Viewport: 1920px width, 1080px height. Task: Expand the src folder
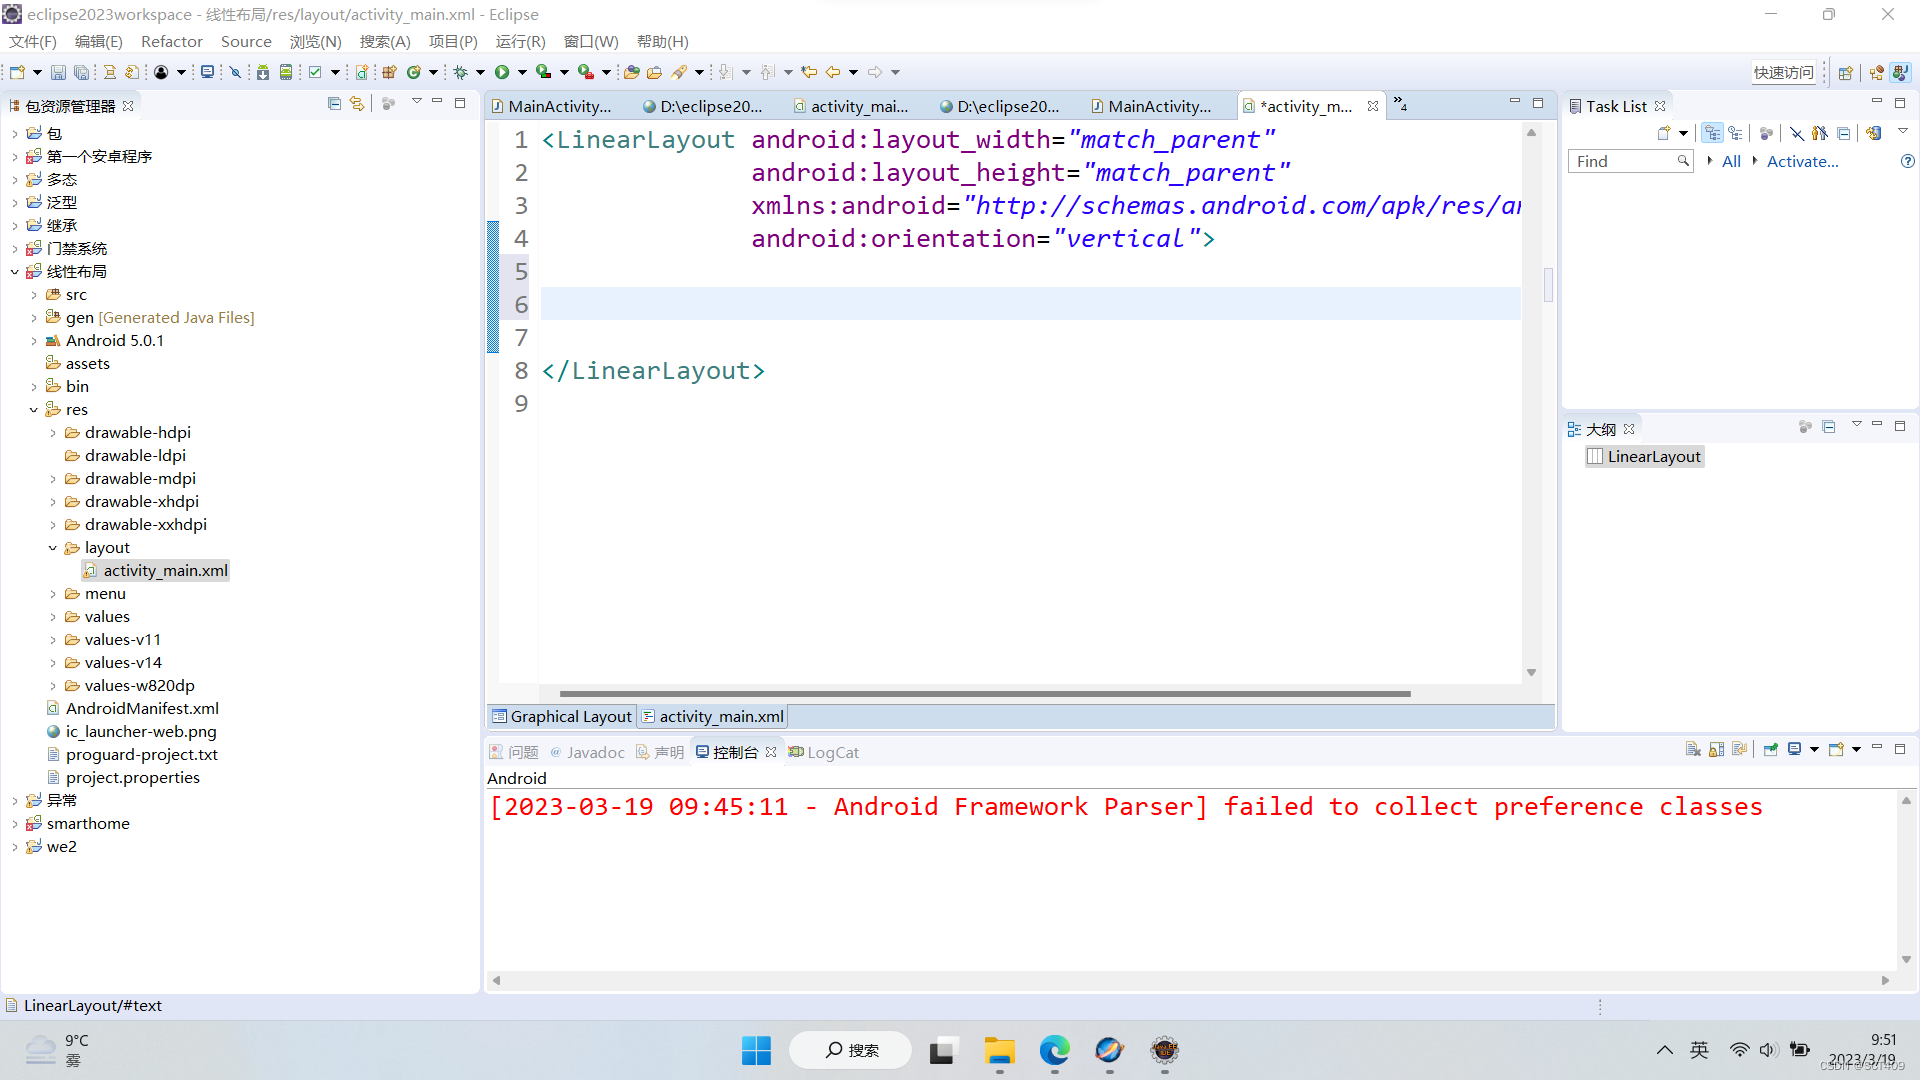(34, 295)
